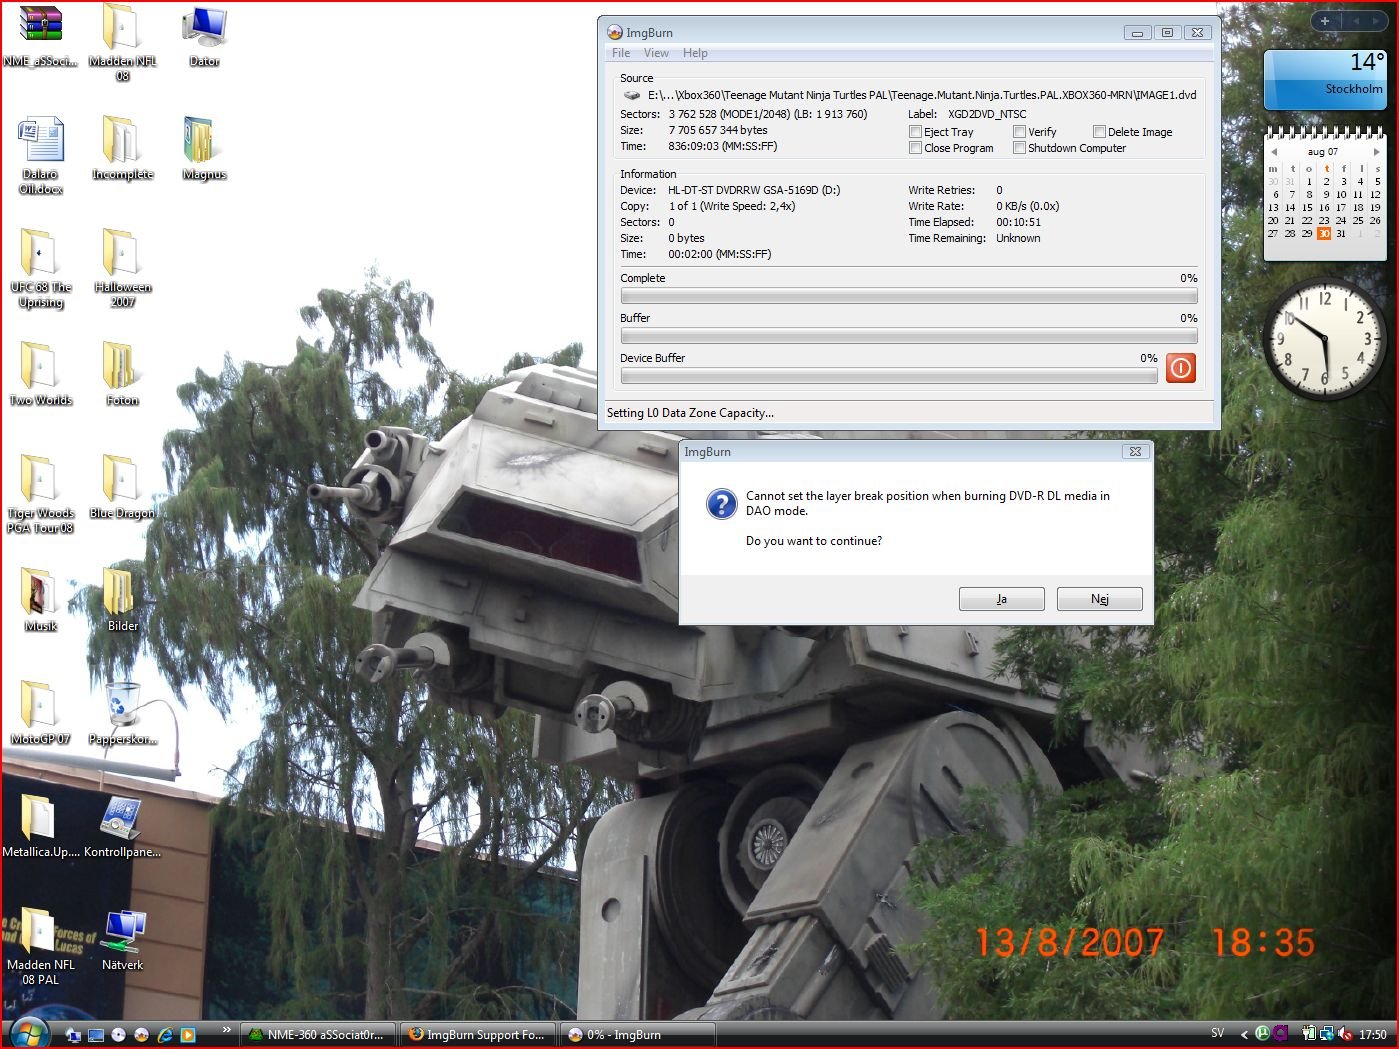This screenshot has width=1399, height=1049.
Task: Select the Papperskorgen recycle bin icon
Action: click(x=122, y=712)
